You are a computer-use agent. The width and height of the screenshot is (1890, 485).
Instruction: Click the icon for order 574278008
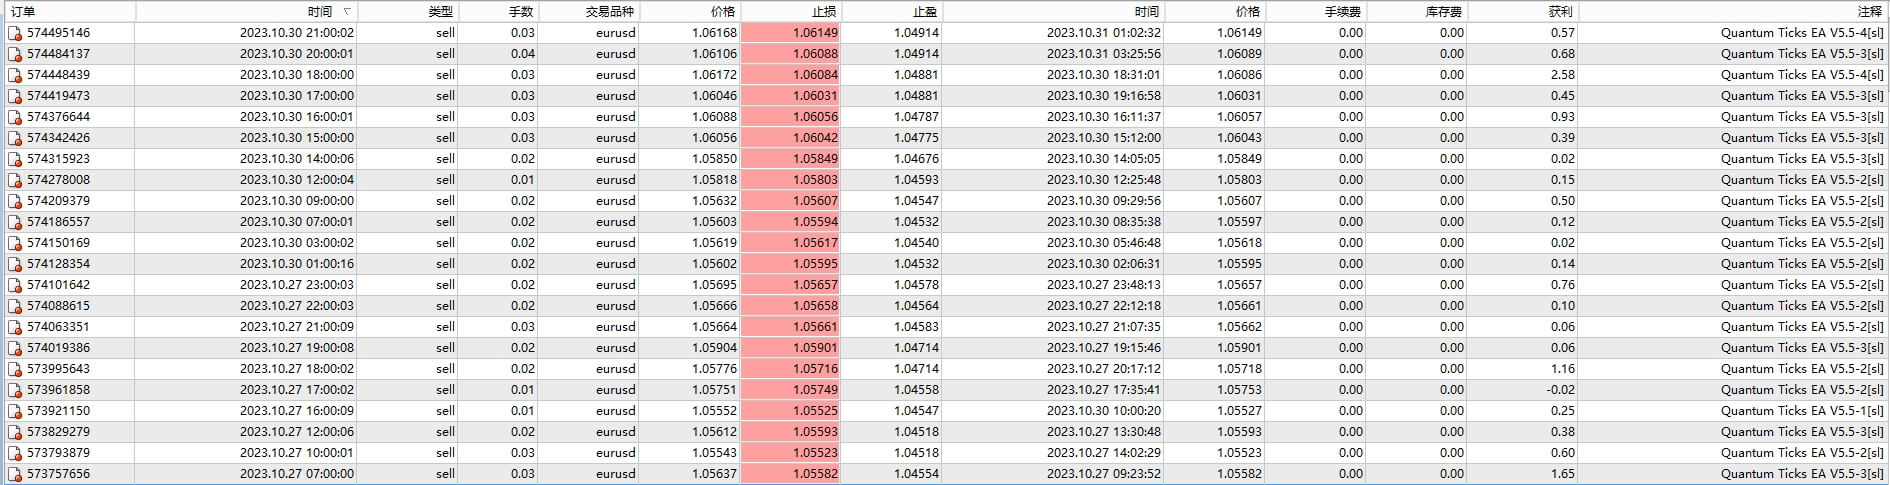click(15, 180)
